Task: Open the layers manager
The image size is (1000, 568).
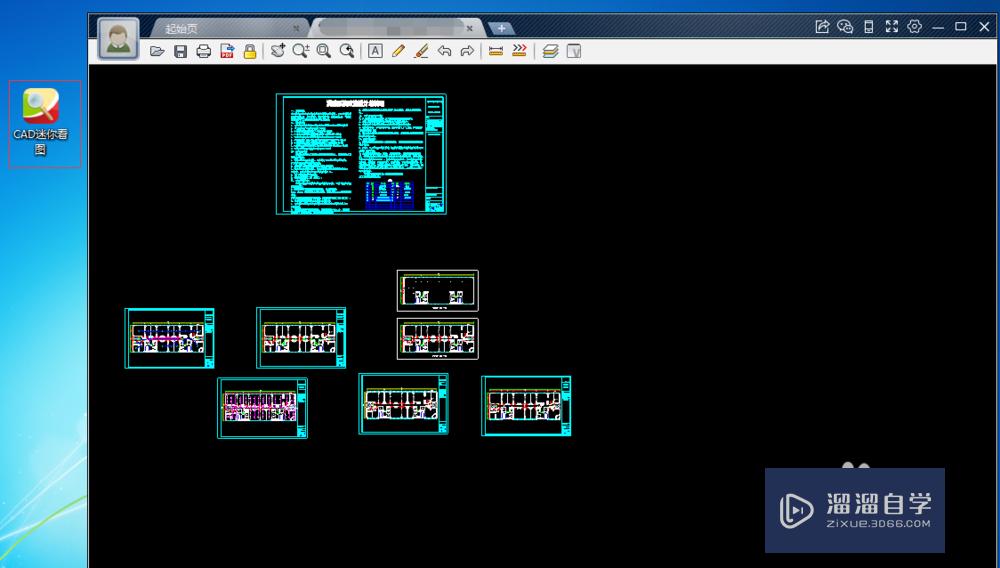Action: [x=550, y=51]
